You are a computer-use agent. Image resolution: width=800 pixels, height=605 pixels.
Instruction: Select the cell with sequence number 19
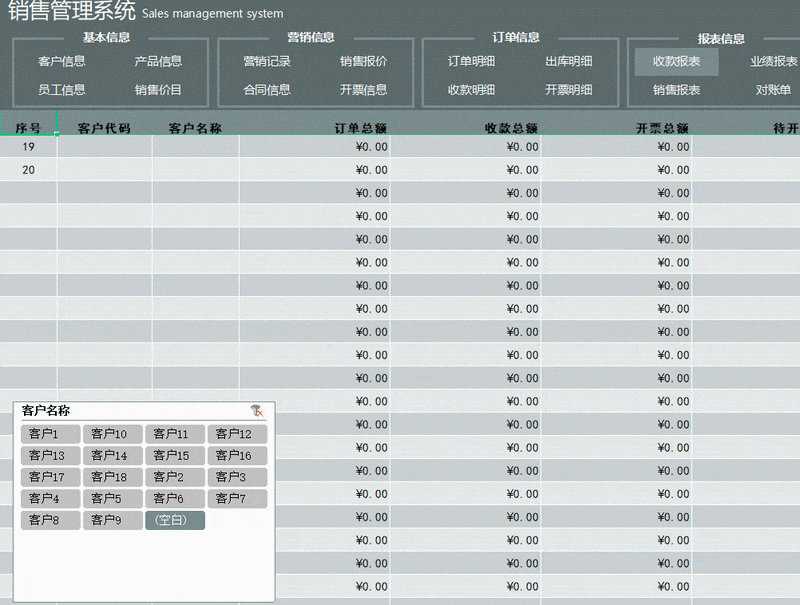point(29,147)
